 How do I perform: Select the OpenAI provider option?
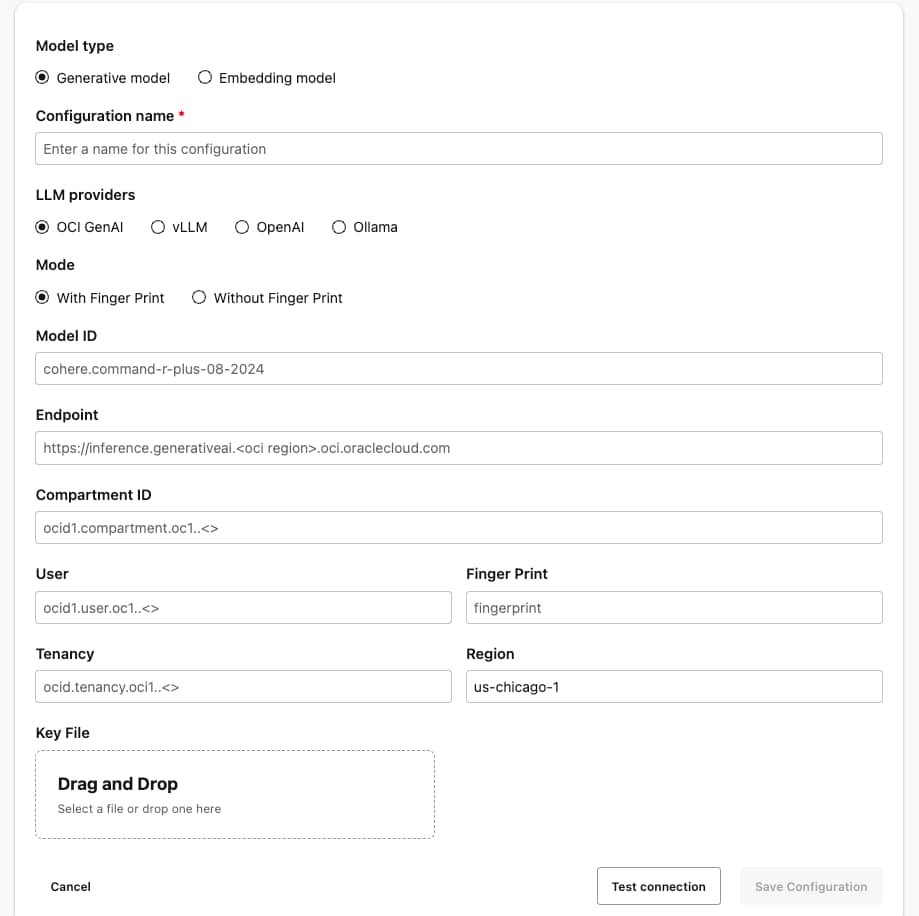click(242, 227)
